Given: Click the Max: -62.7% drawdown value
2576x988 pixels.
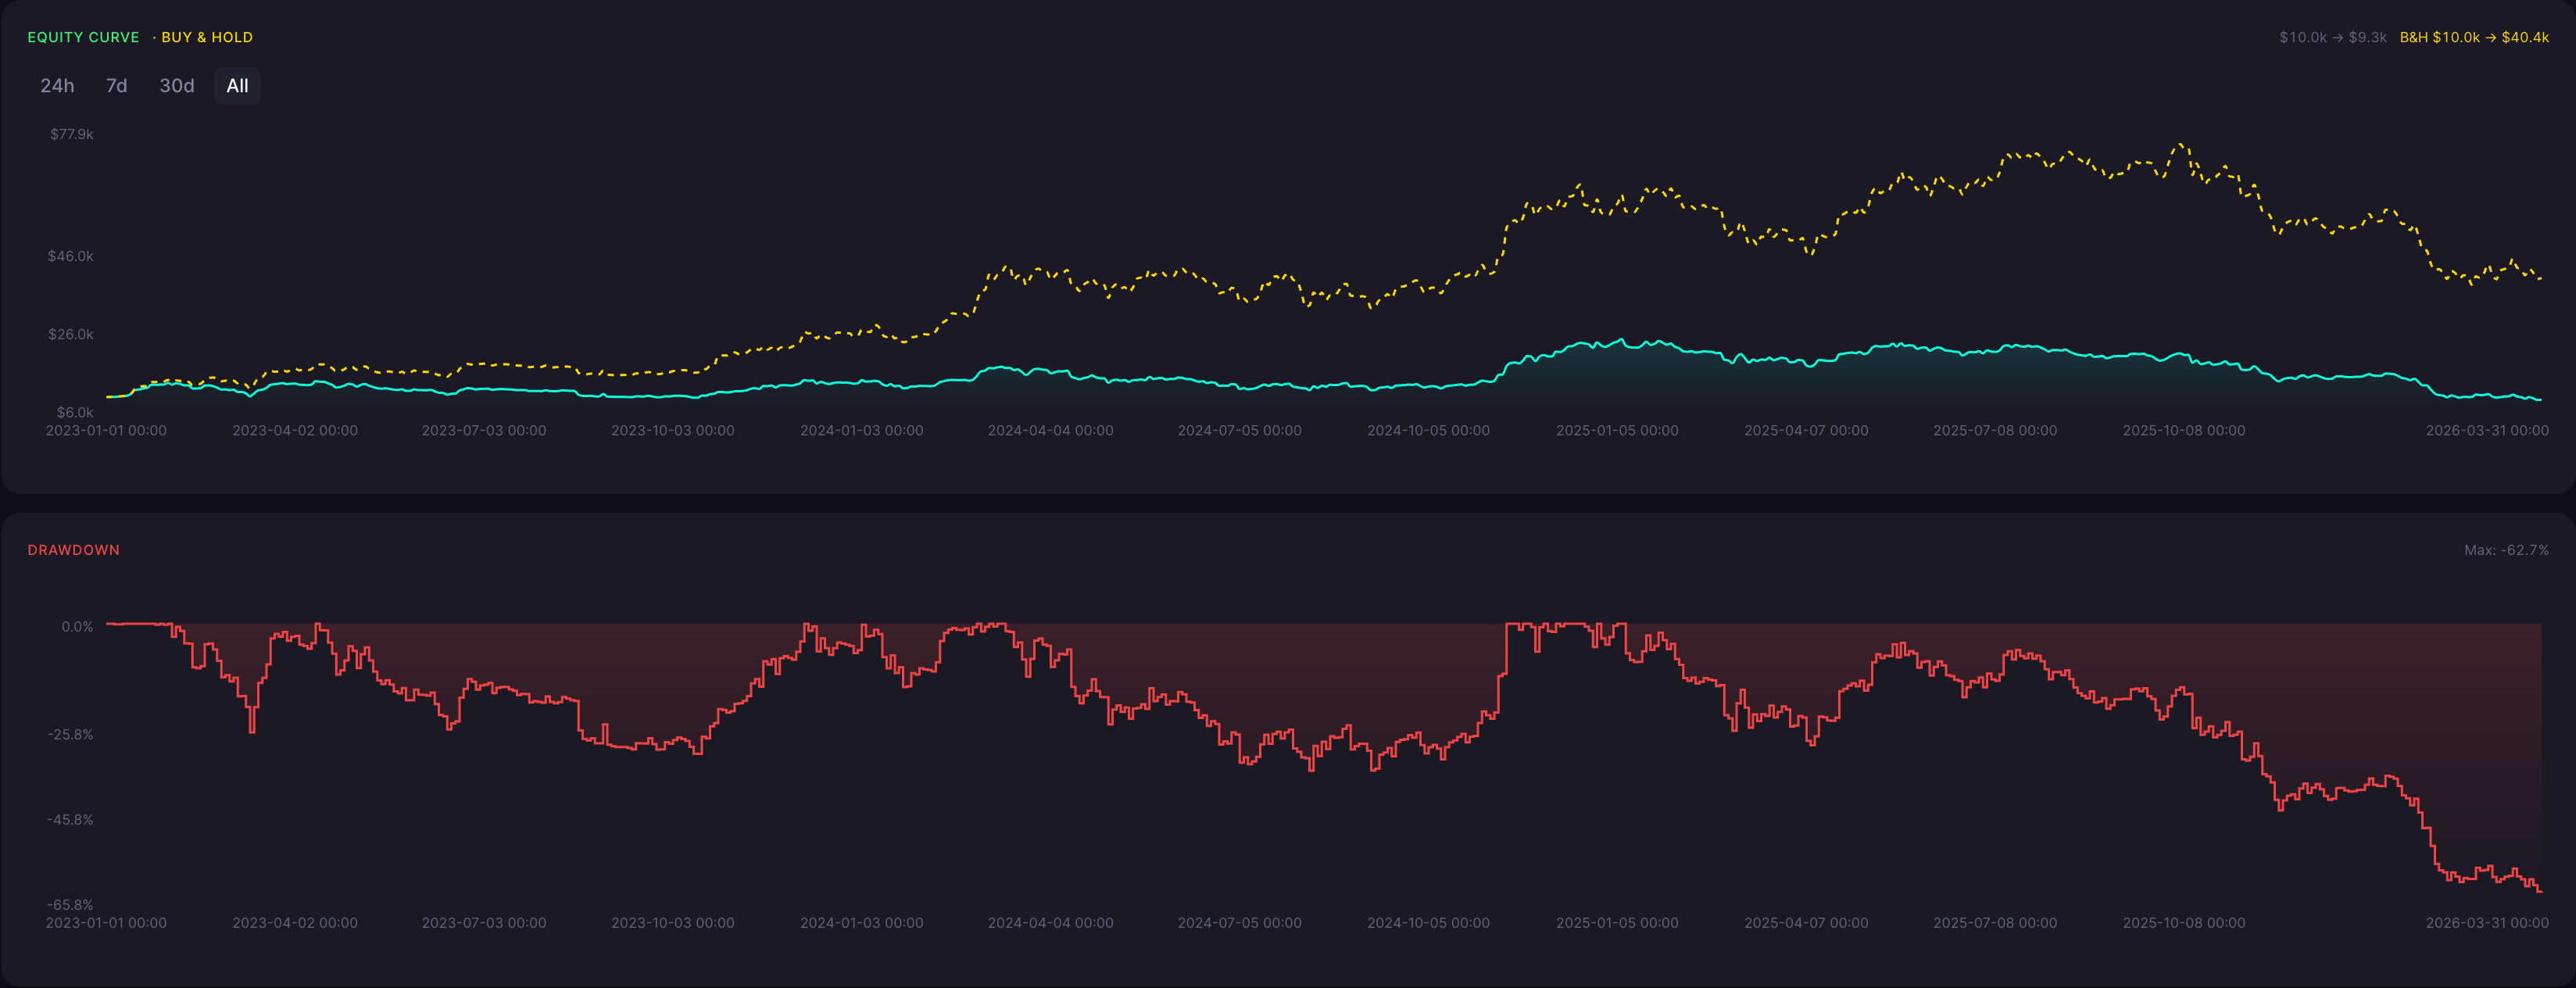Looking at the screenshot, I should (2506, 550).
